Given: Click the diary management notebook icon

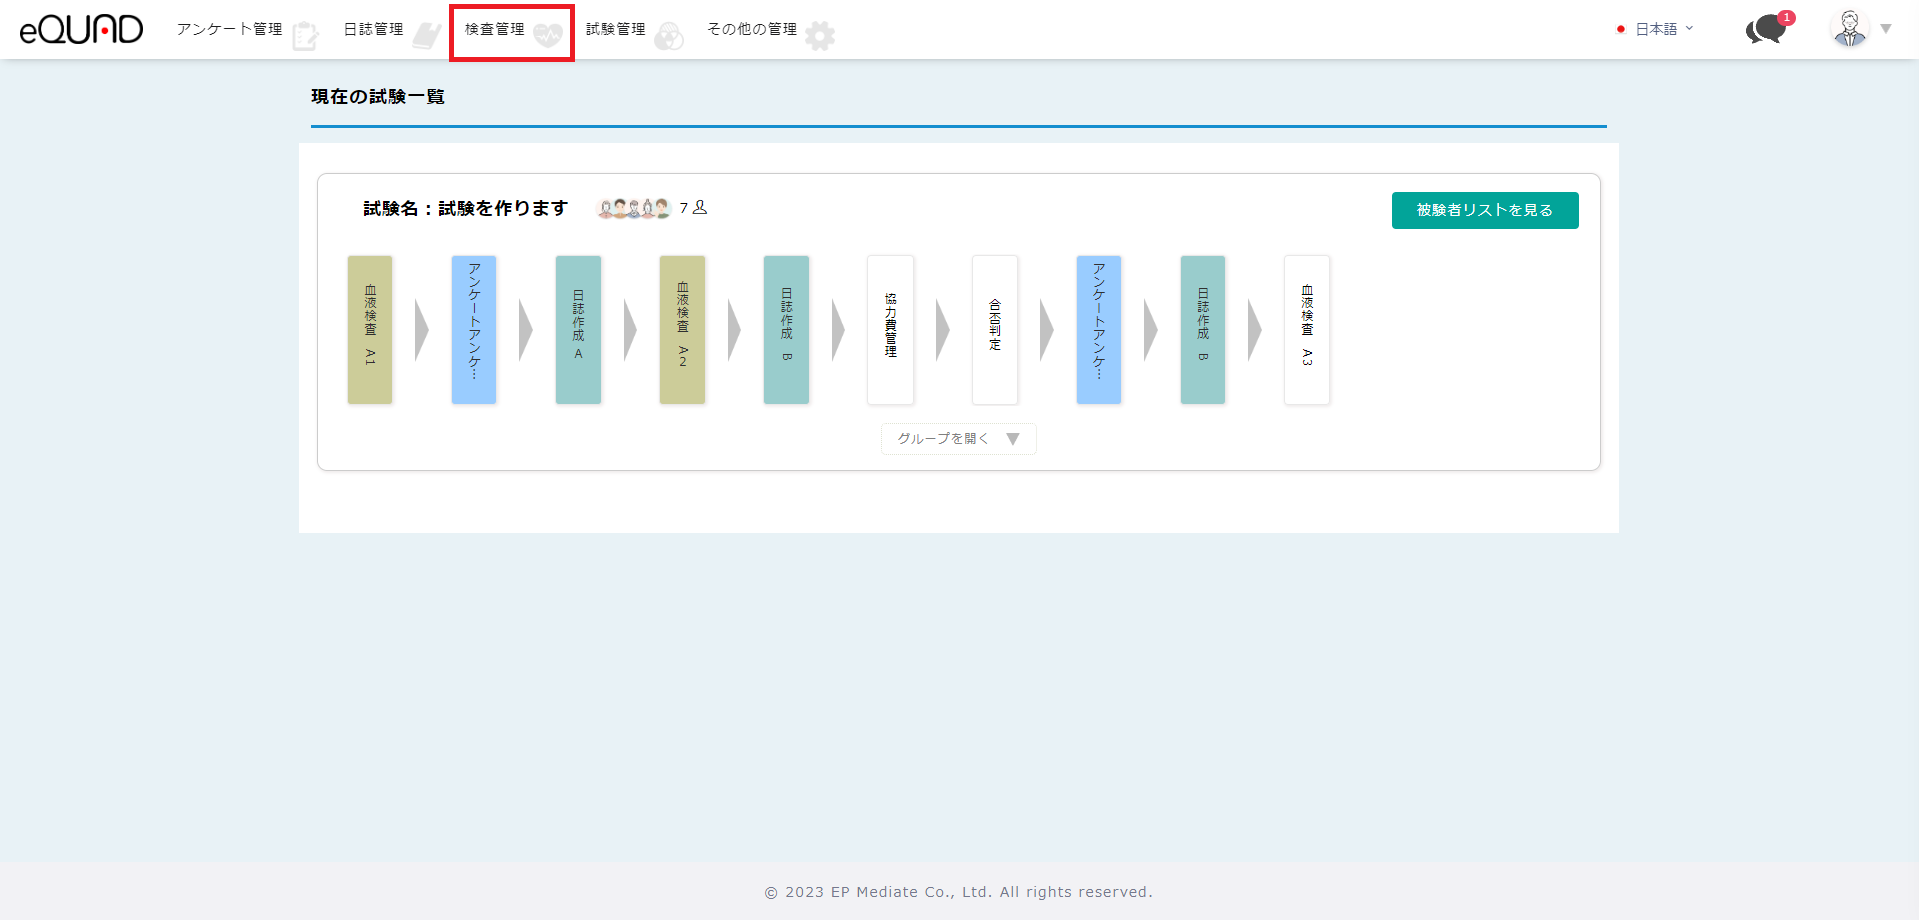Looking at the screenshot, I should click(427, 36).
